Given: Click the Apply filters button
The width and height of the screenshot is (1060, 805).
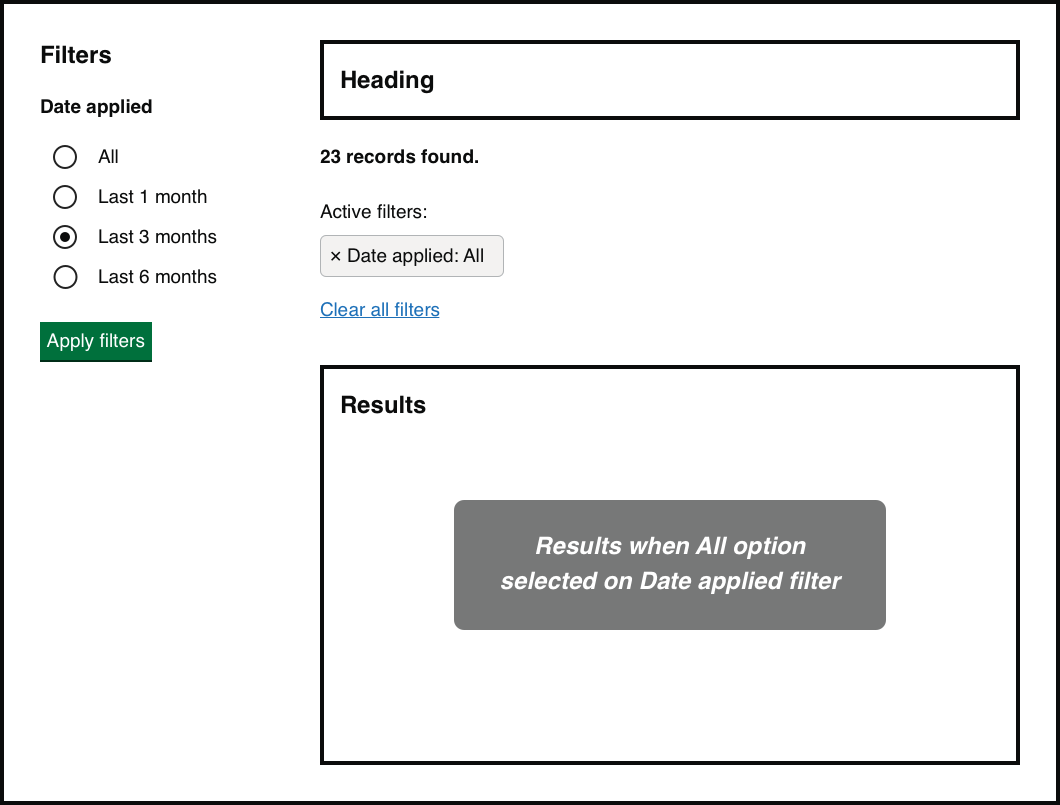Looking at the screenshot, I should tap(95, 341).
